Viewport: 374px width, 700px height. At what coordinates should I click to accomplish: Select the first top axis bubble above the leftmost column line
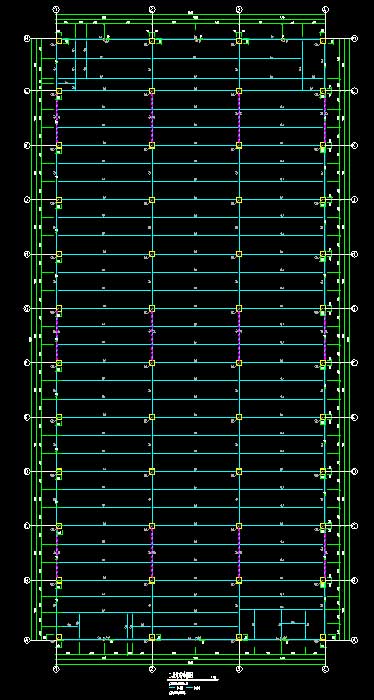[x=56, y=8]
